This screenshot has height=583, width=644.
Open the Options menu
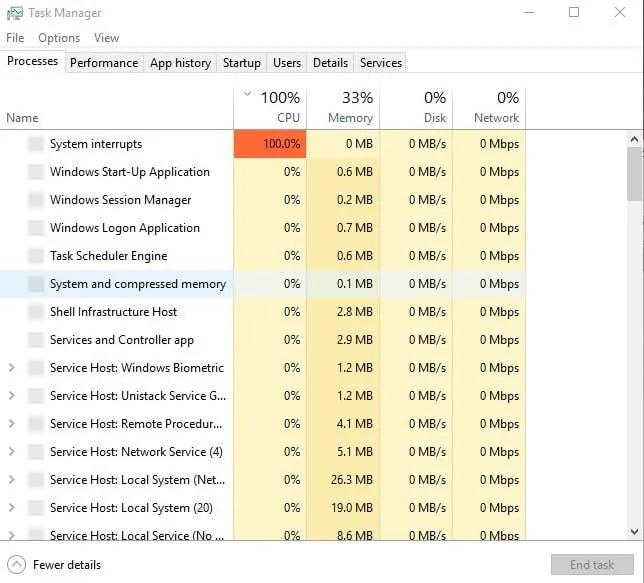pyautogui.click(x=59, y=38)
